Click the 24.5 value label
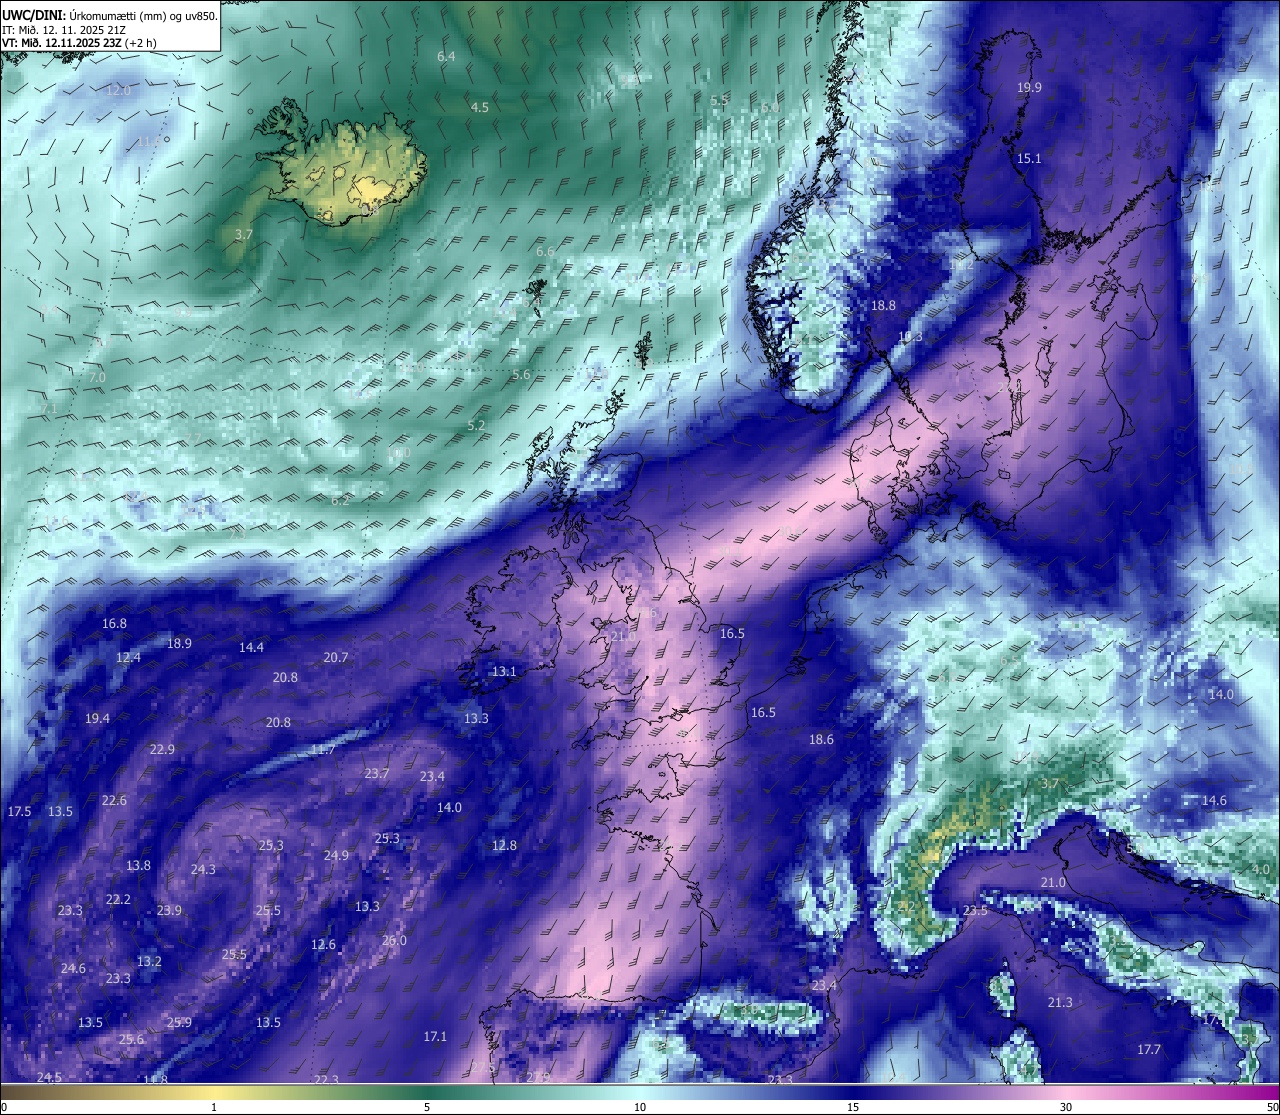This screenshot has height=1115, width=1280. [49, 1078]
